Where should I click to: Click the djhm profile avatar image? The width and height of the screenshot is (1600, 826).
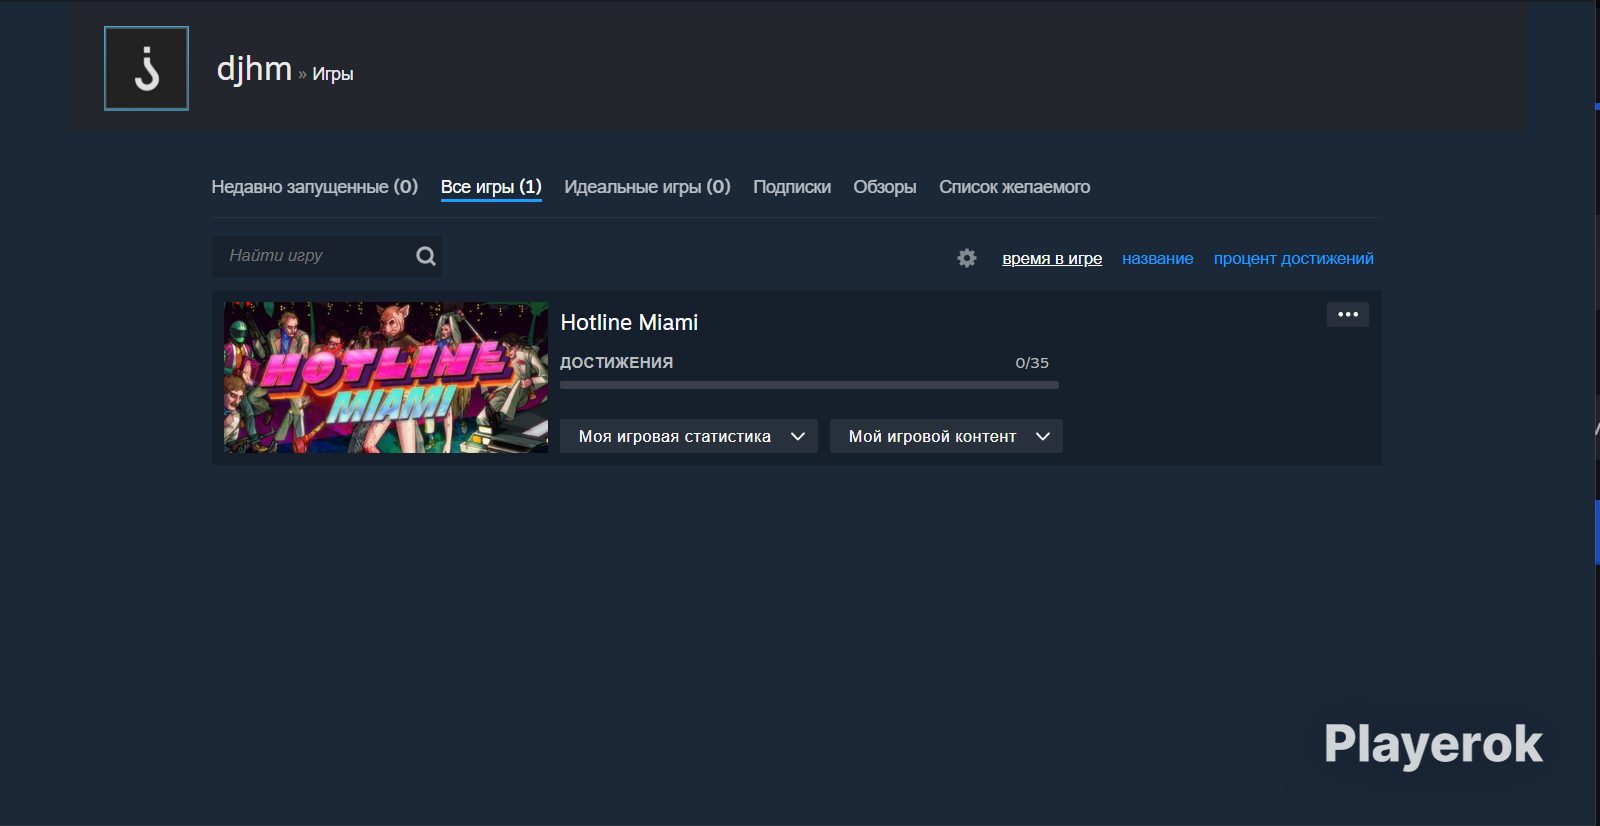pos(146,68)
